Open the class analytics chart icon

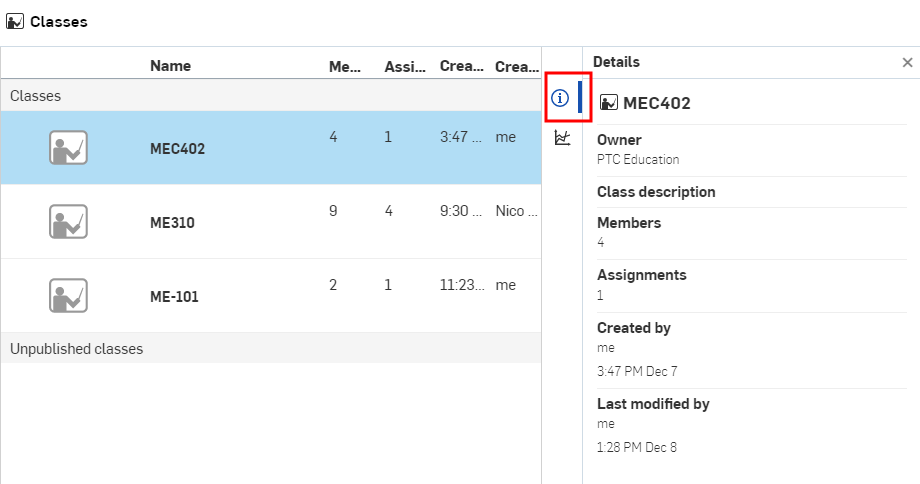click(x=562, y=138)
